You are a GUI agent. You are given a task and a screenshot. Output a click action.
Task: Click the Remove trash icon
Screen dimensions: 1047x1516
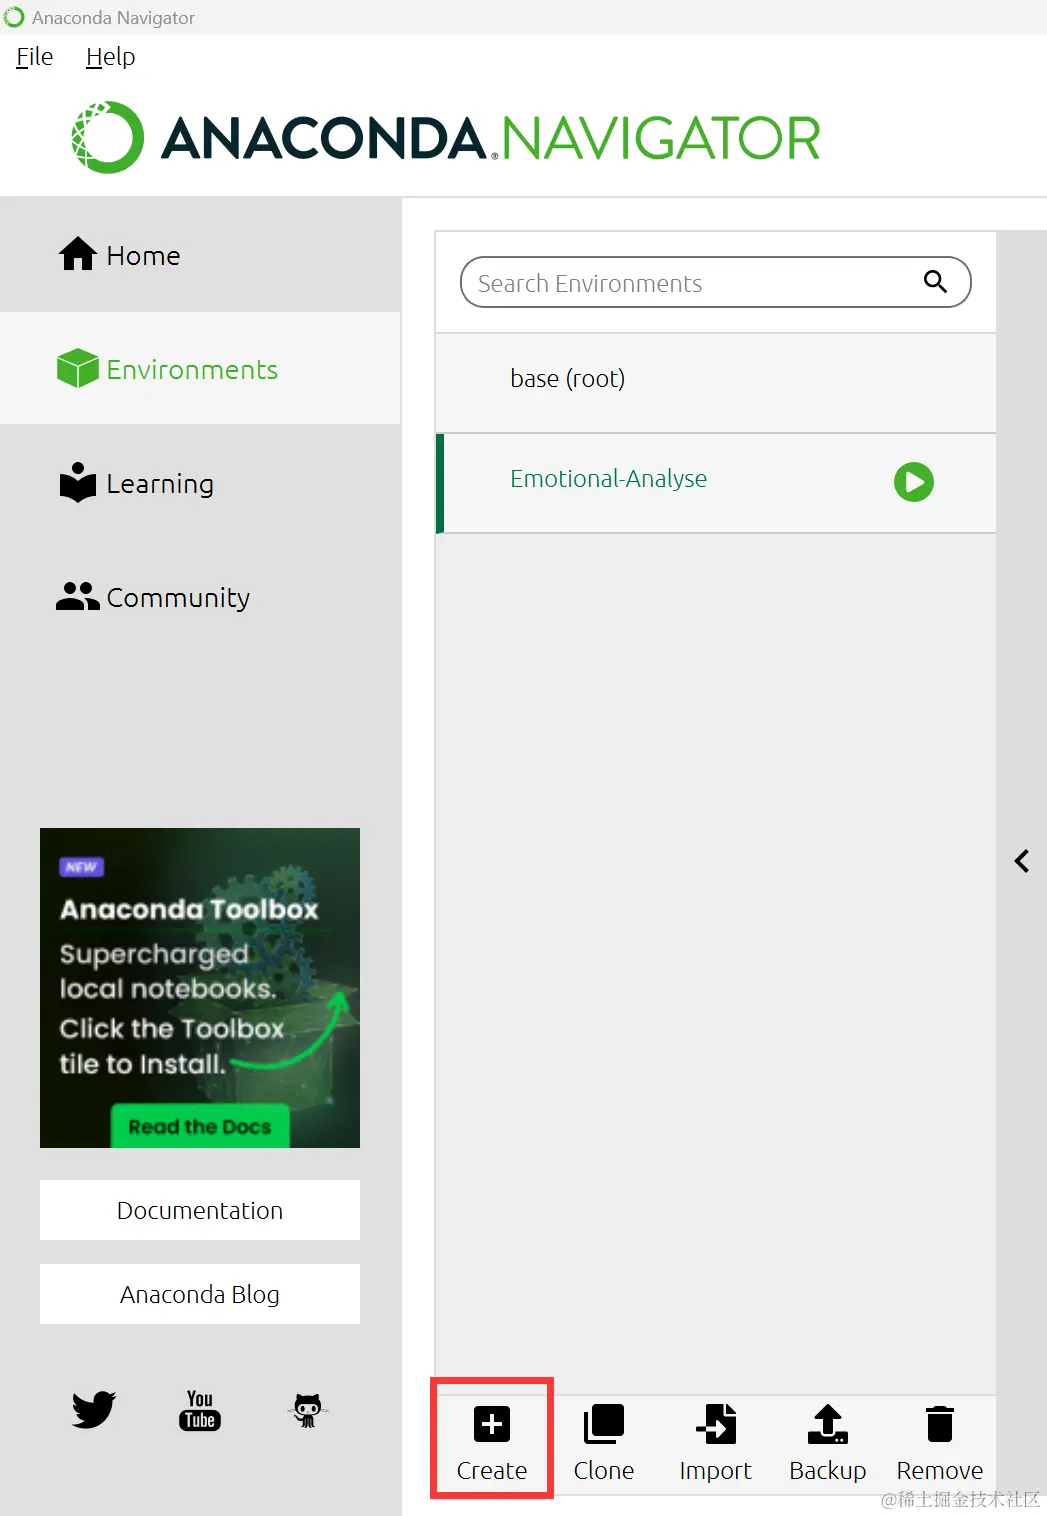(x=940, y=1424)
